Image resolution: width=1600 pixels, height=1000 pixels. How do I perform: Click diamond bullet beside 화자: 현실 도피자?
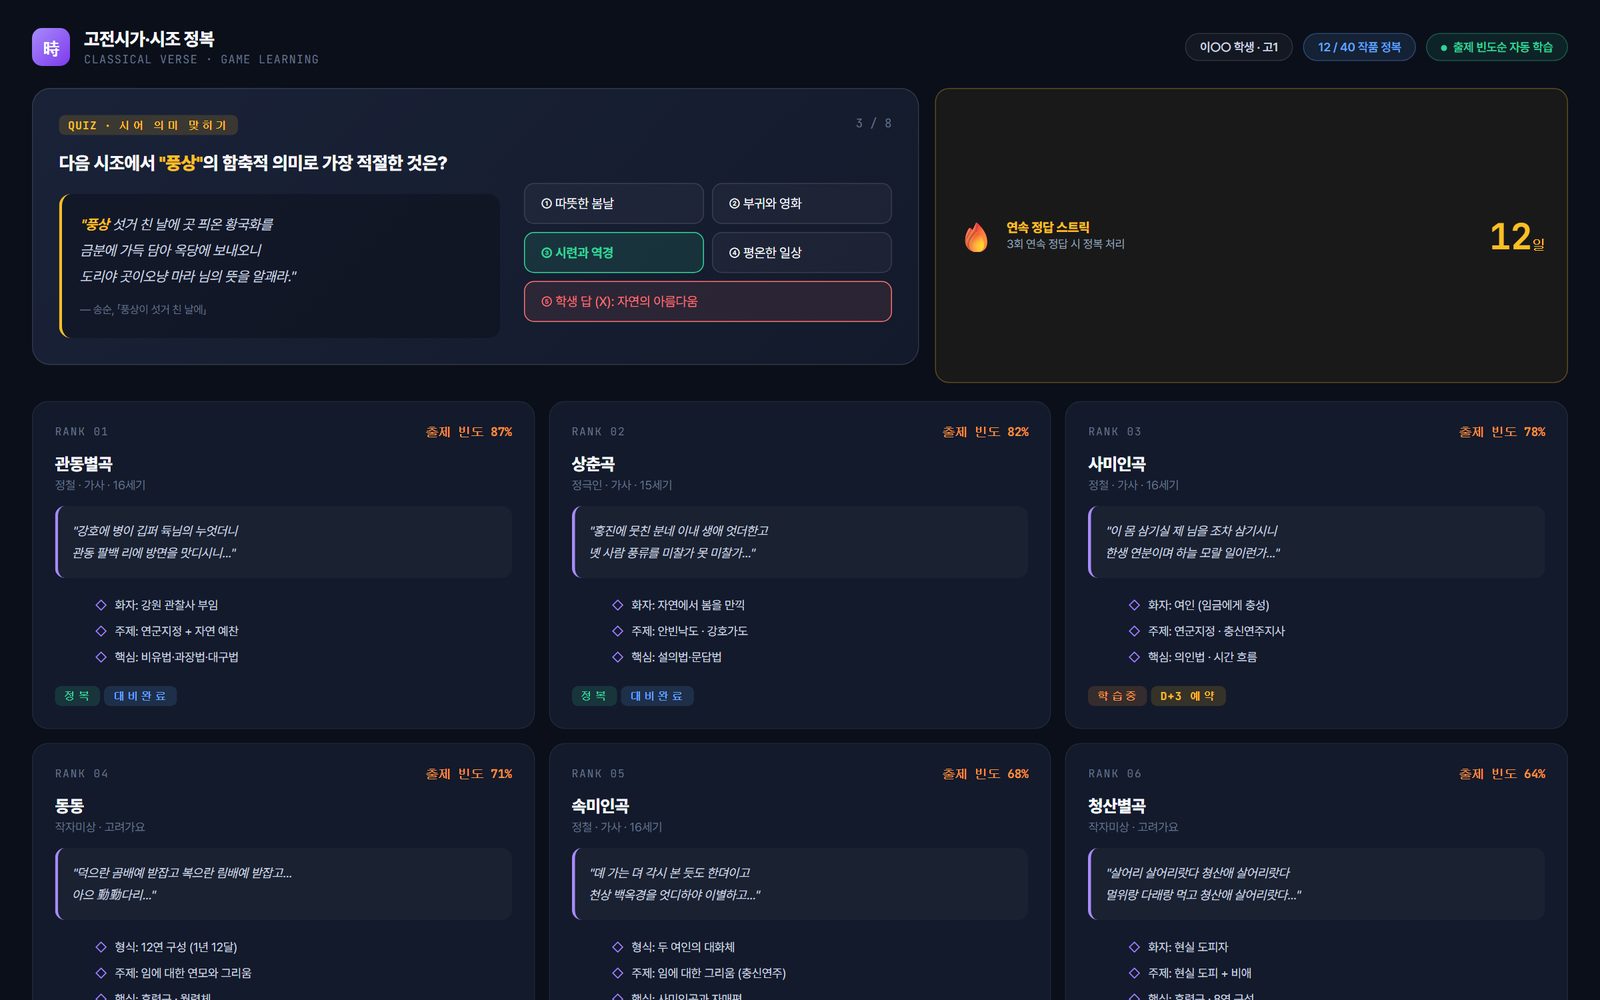pyautogui.click(x=1134, y=947)
